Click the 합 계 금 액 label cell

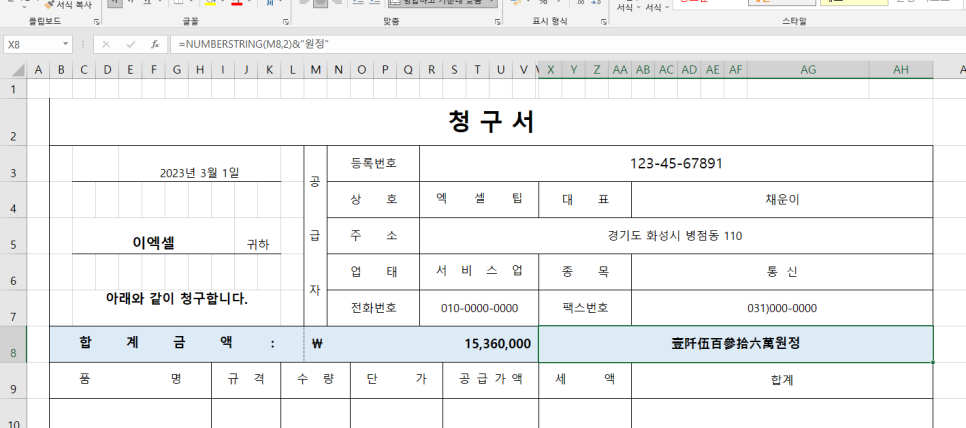[x=177, y=344]
